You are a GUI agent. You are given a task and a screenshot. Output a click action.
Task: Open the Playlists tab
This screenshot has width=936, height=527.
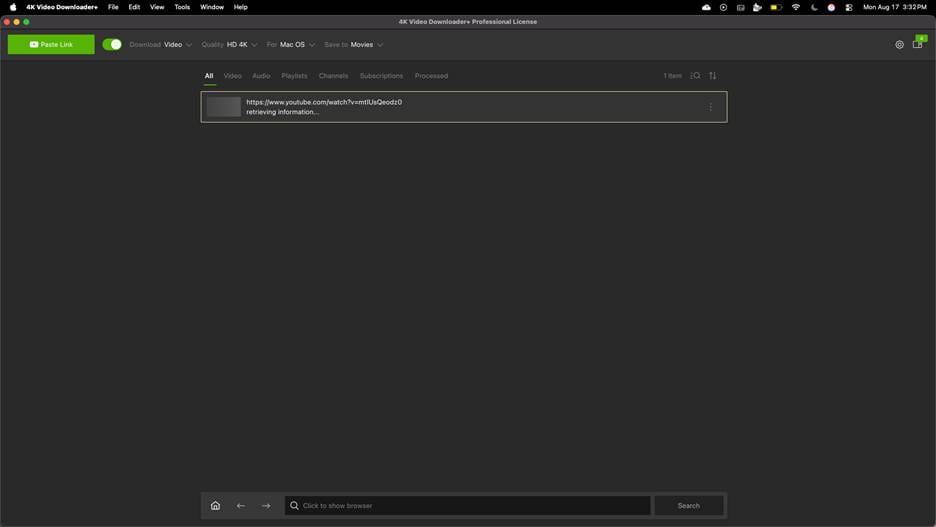coord(294,76)
